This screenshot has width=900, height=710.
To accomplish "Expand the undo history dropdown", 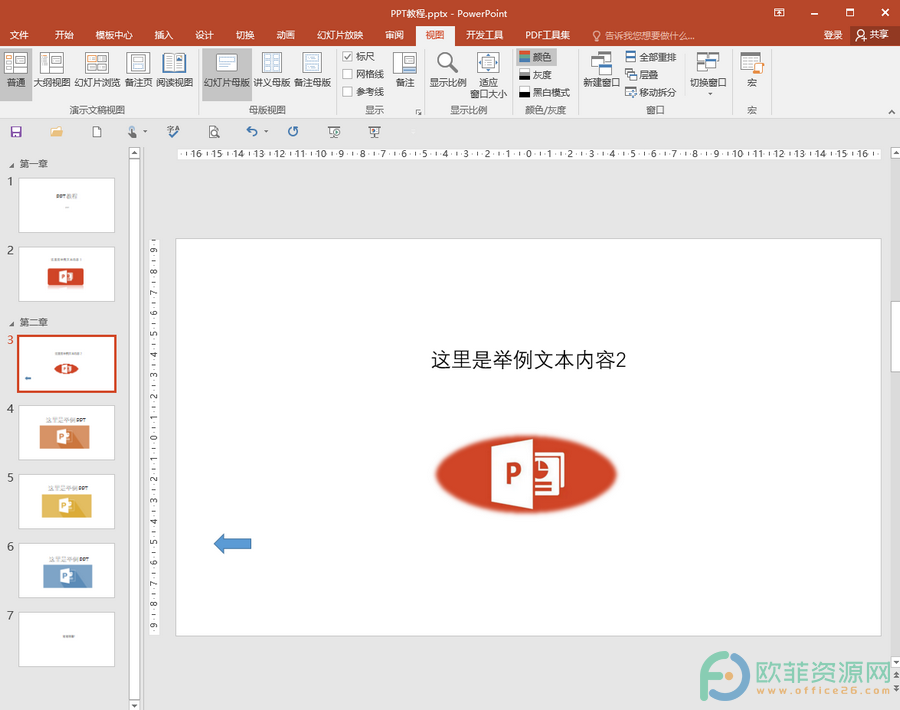I will [x=266, y=132].
